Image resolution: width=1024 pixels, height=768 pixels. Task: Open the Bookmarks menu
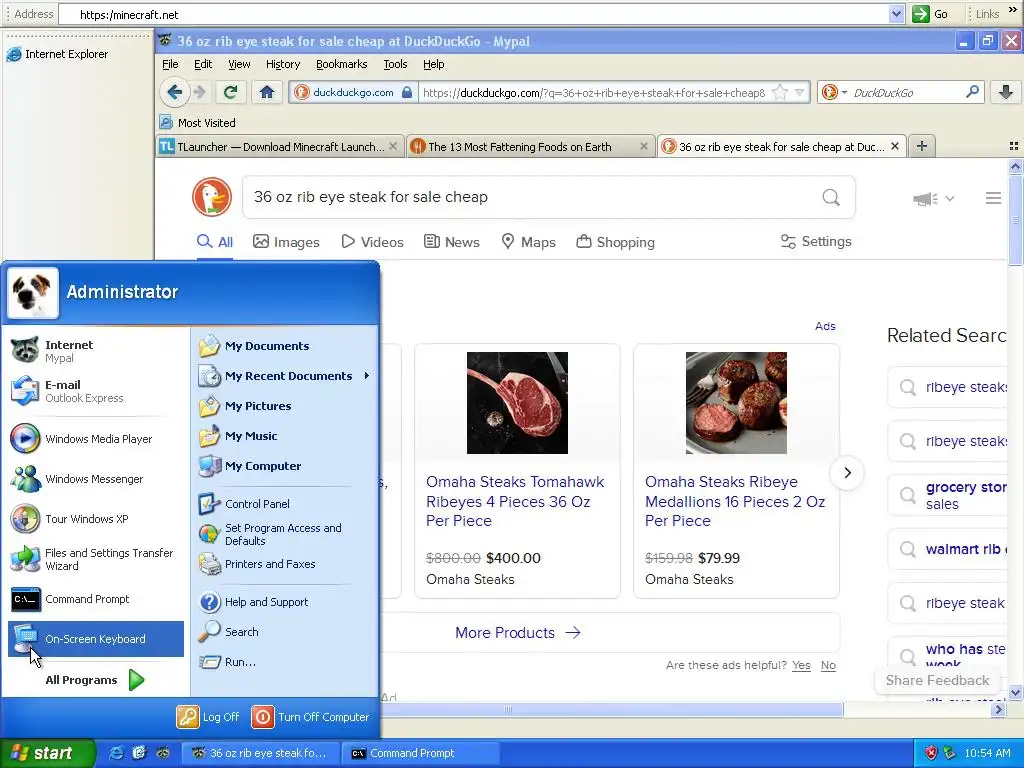point(342,64)
